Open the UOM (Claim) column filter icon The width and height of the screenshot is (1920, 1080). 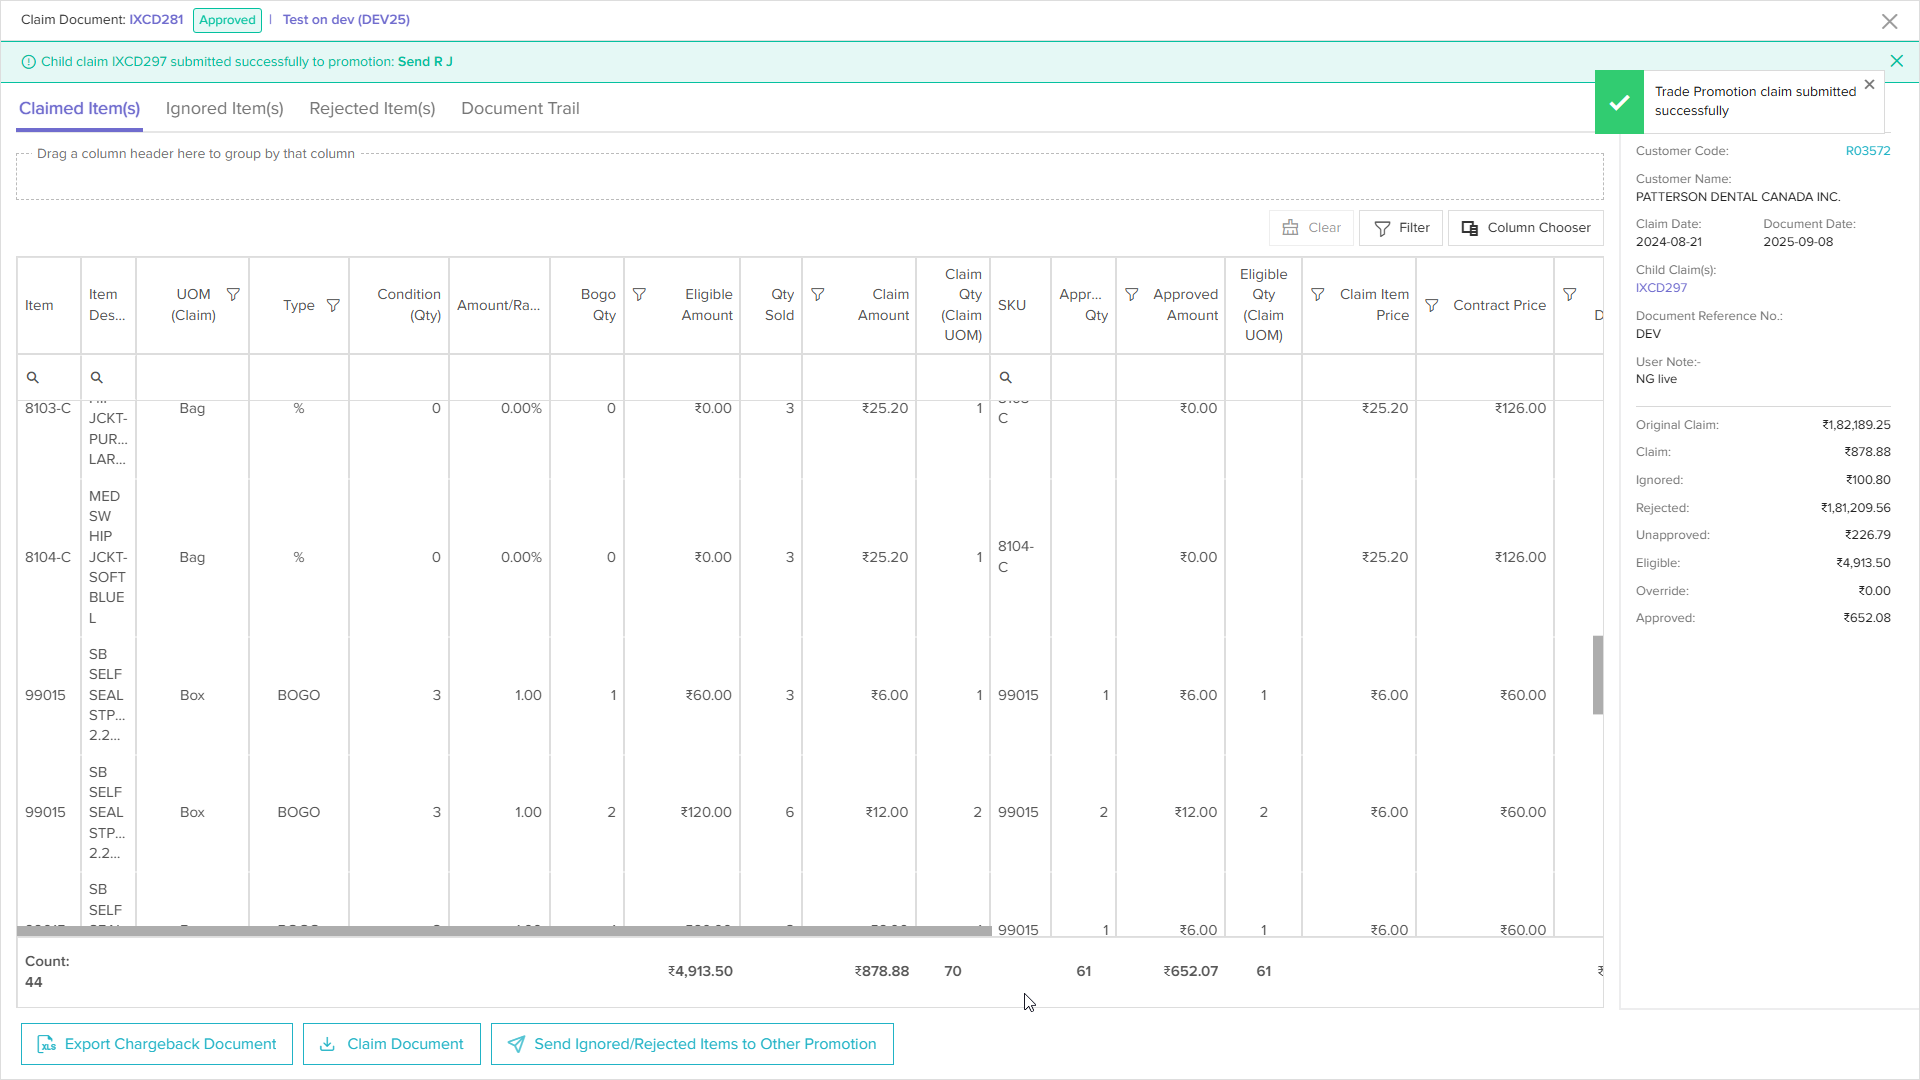[233, 294]
